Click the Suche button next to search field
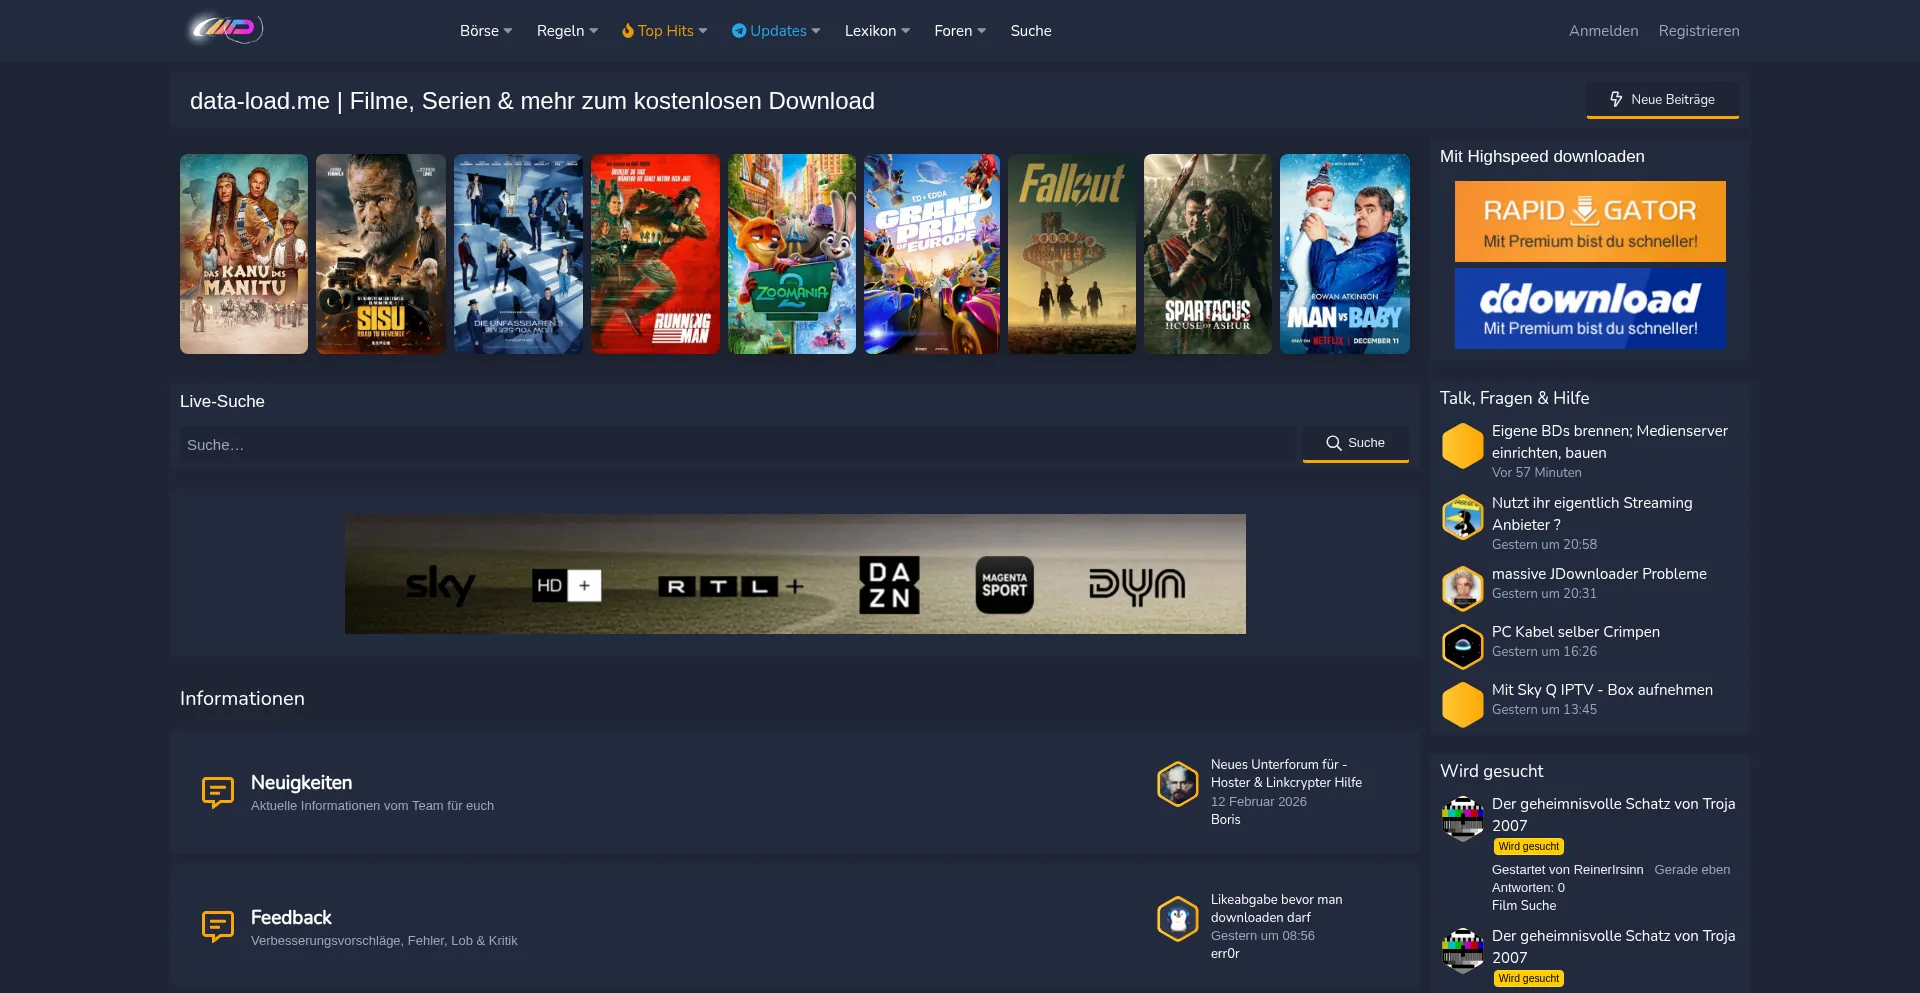The image size is (1920, 993). [1355, 443]
